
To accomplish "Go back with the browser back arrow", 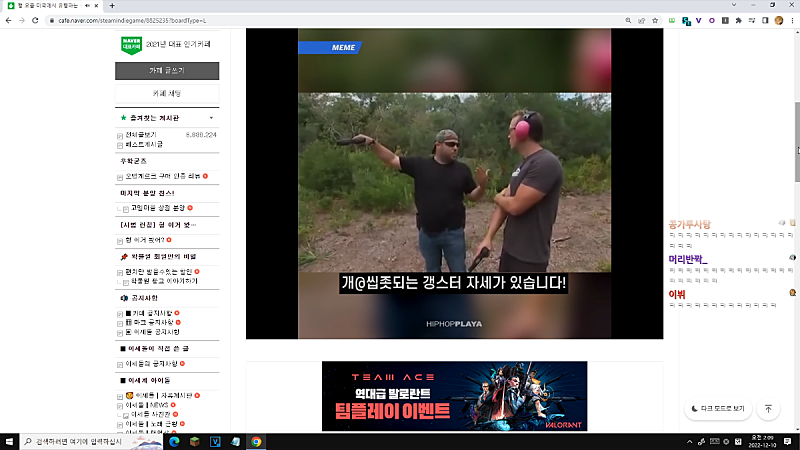I will 8,20.
